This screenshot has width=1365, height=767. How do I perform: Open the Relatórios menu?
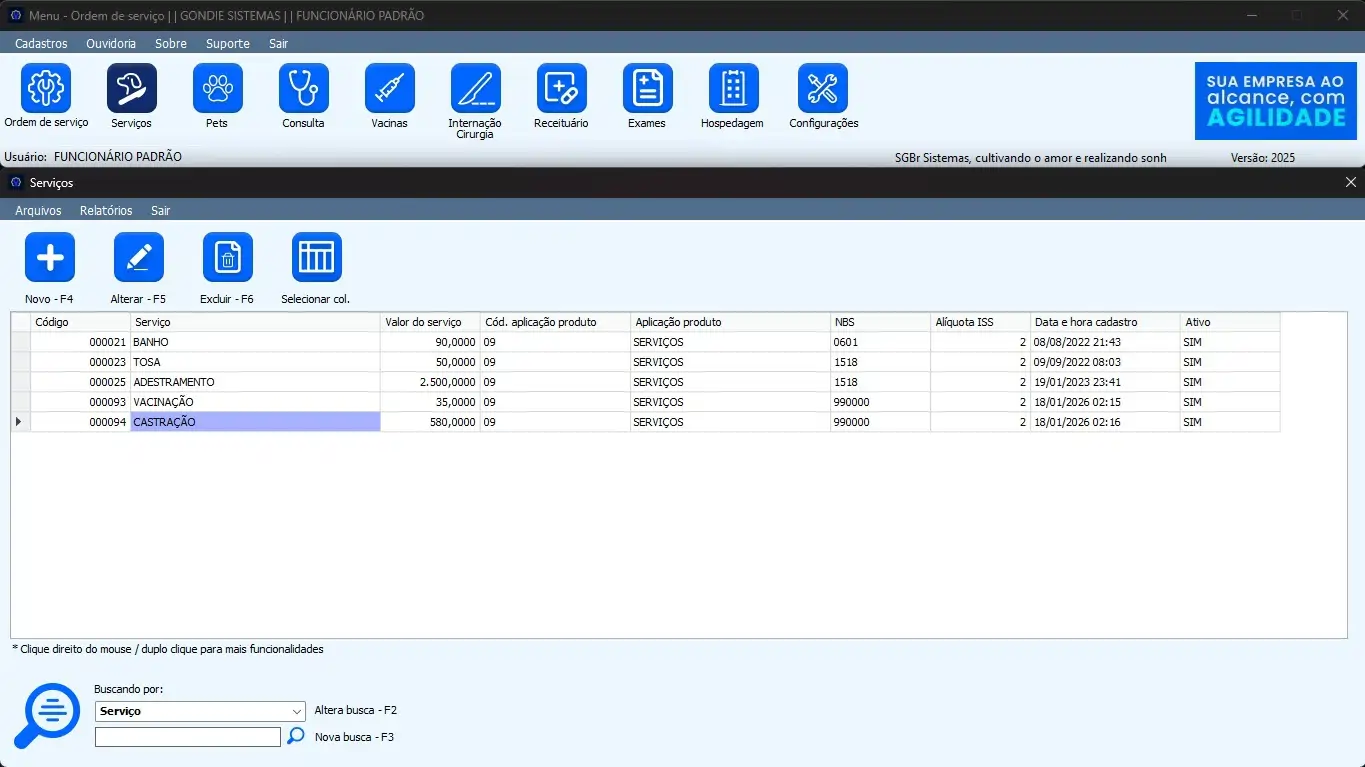pos(106,211)
